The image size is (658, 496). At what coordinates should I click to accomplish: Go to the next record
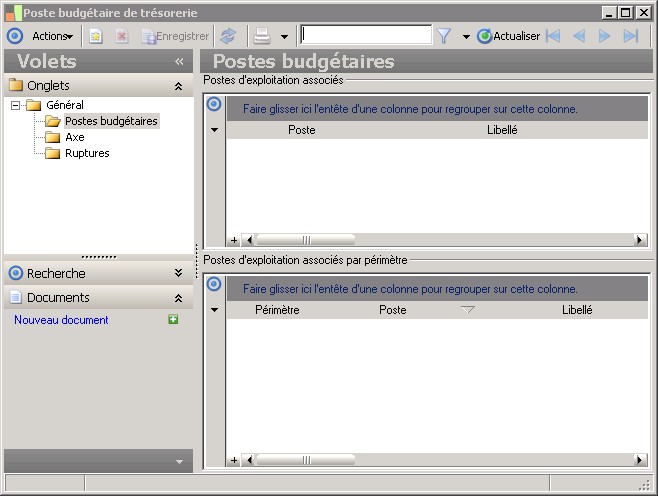click(604, 36)
